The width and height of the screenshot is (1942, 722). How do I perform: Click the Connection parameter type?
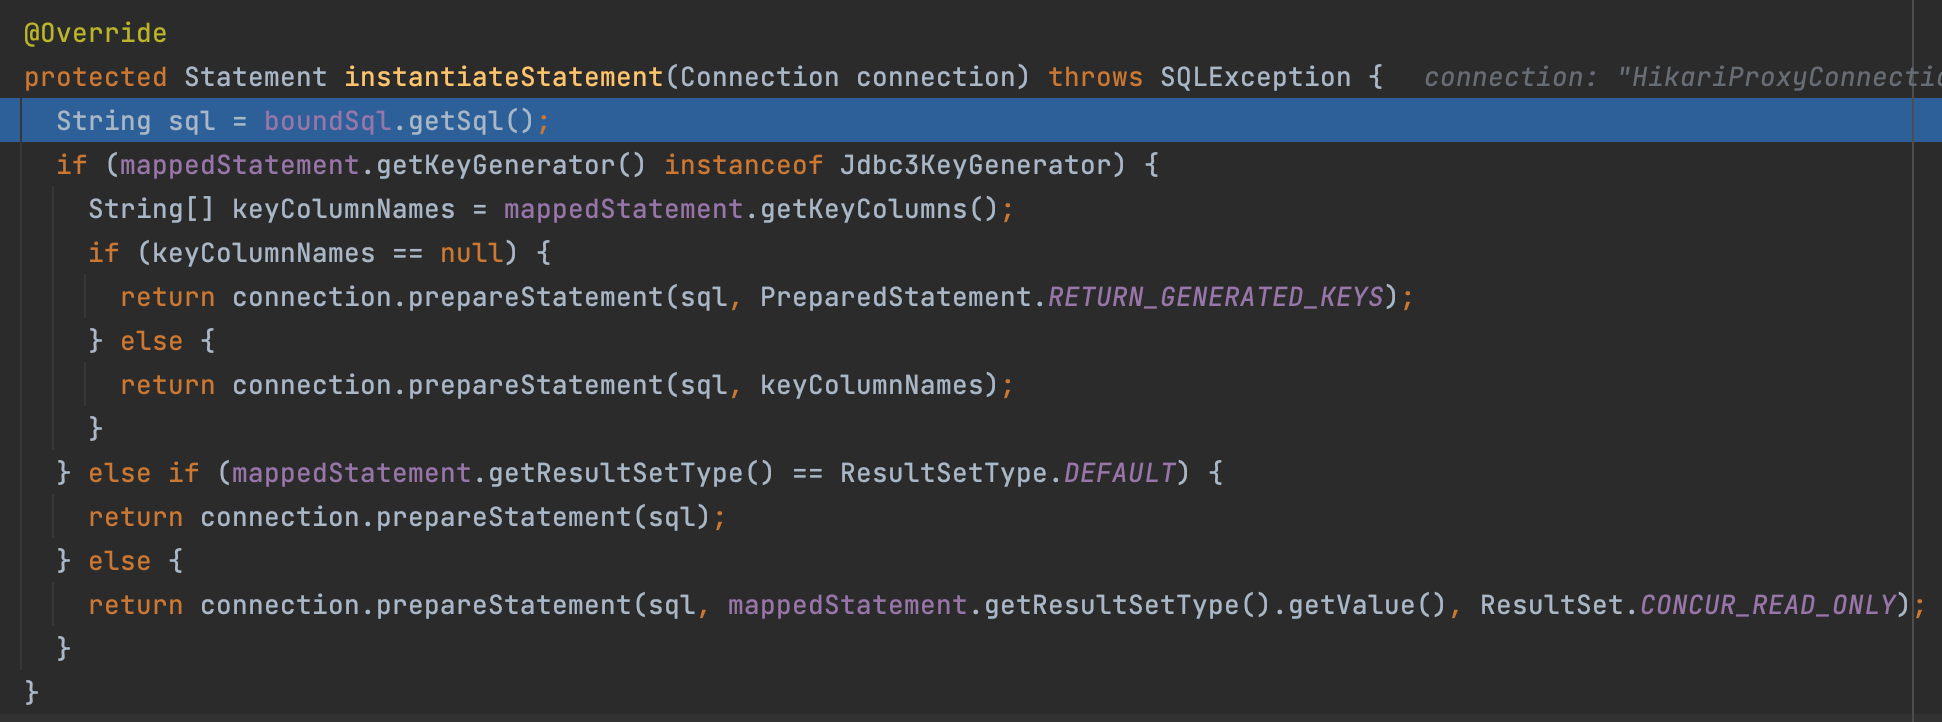759,77
